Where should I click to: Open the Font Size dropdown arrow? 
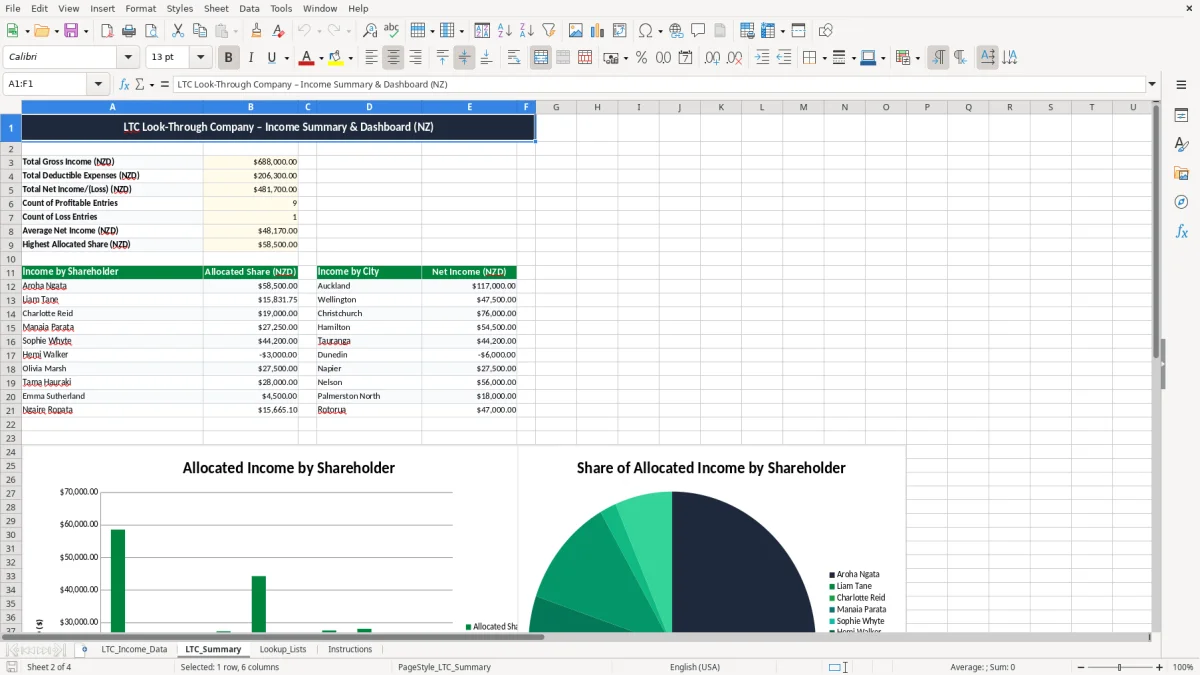tap(201, 58)
